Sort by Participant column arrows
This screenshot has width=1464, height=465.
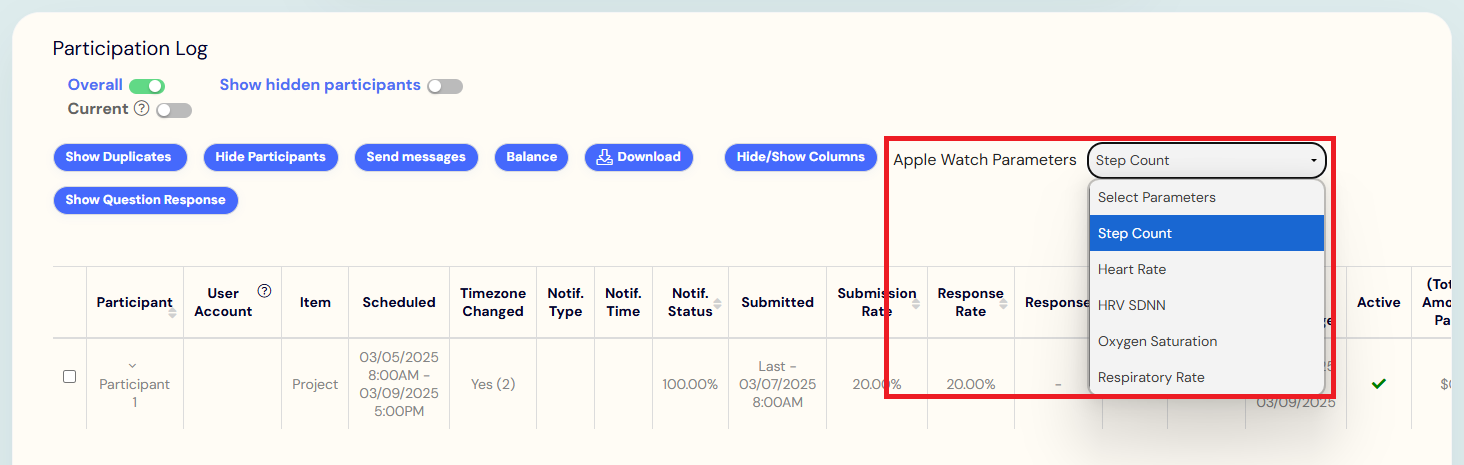click(x=172, y=312)
